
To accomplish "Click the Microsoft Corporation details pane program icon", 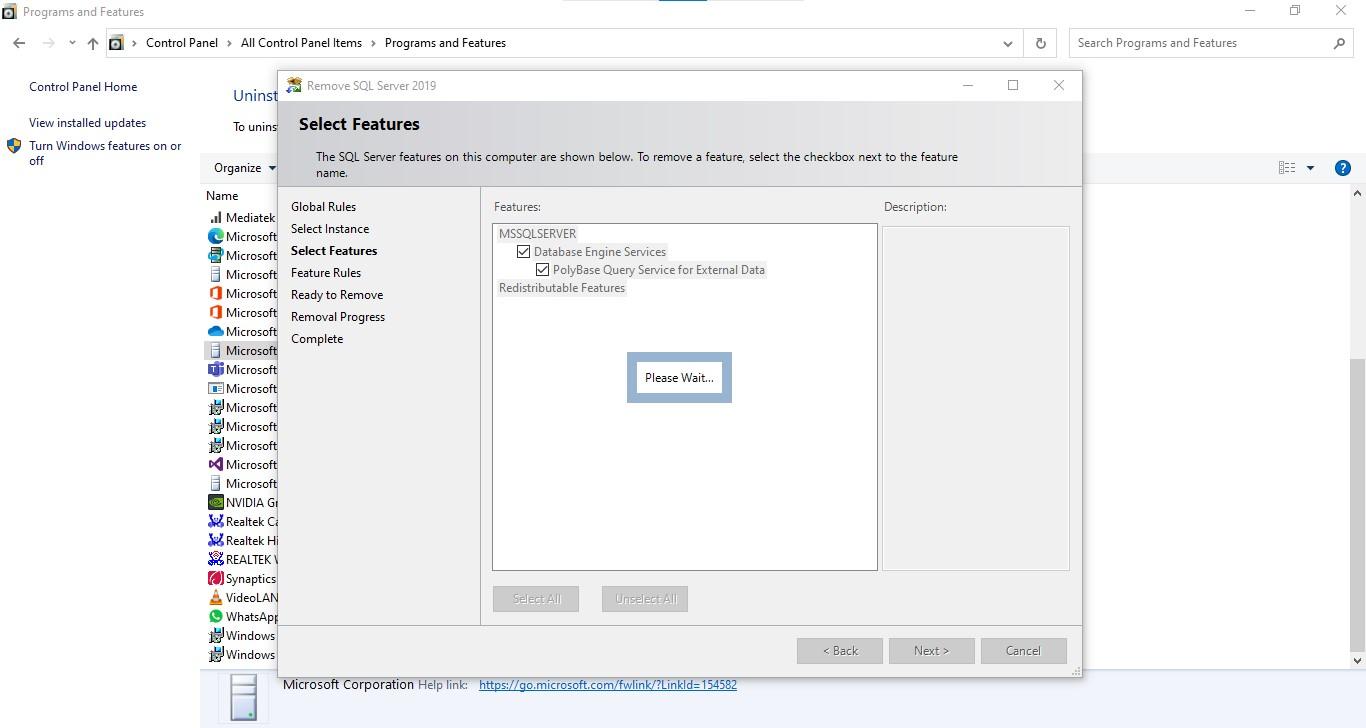I will (244, 697).
